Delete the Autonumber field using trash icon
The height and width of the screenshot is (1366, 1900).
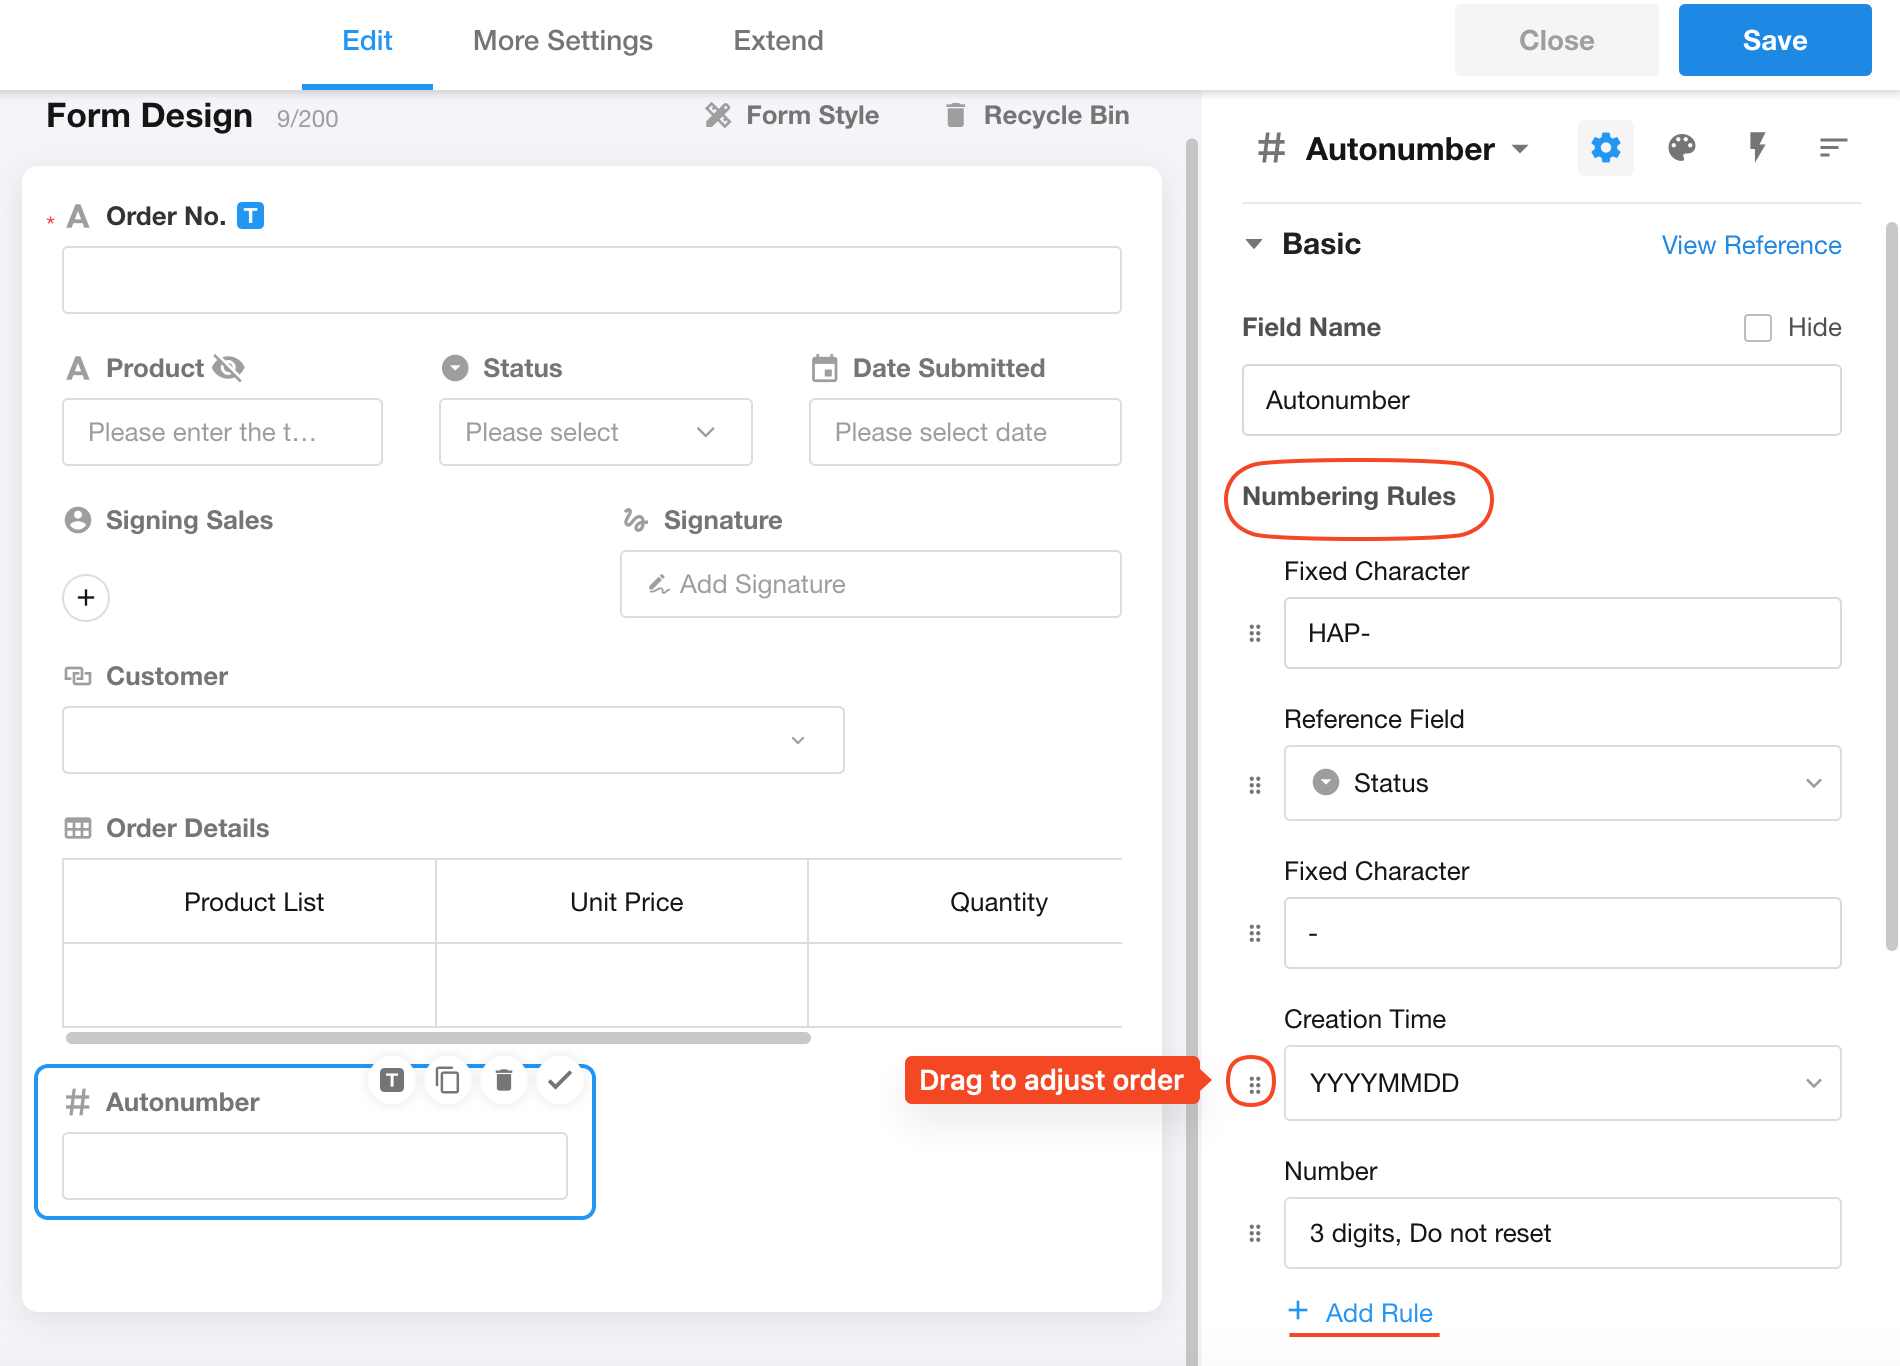504,1080
